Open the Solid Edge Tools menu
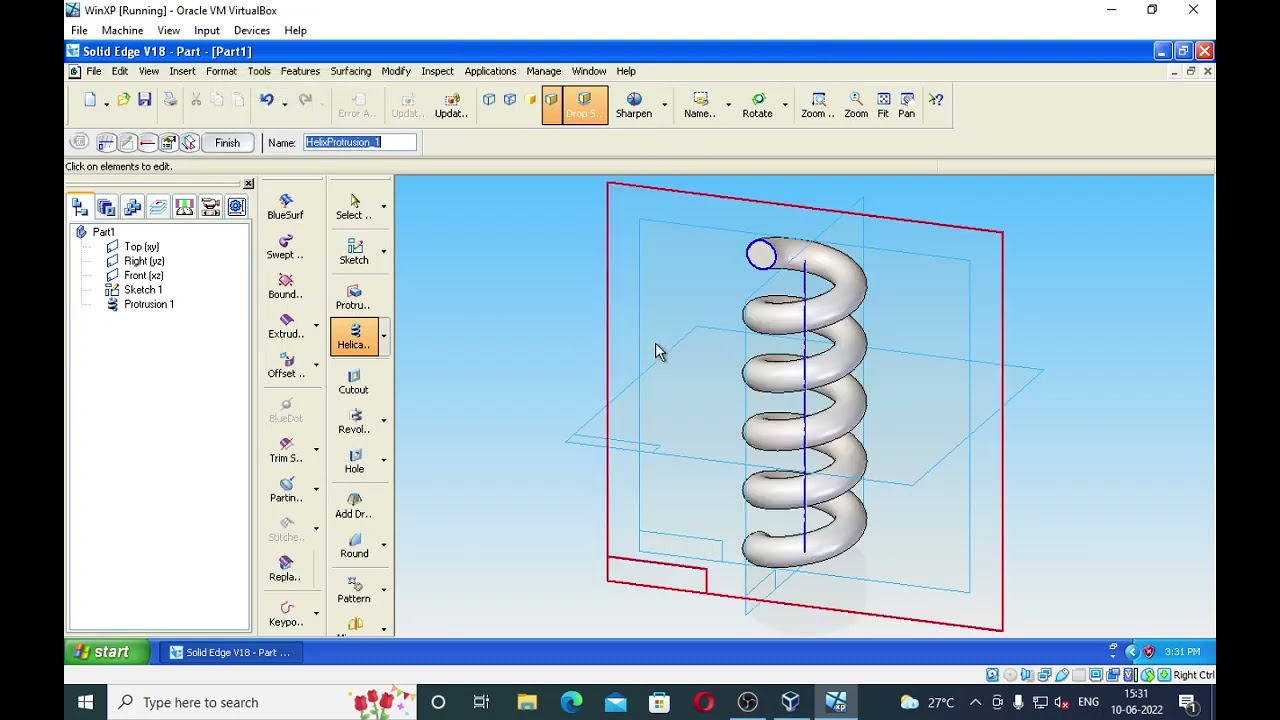 coord(259,71)
